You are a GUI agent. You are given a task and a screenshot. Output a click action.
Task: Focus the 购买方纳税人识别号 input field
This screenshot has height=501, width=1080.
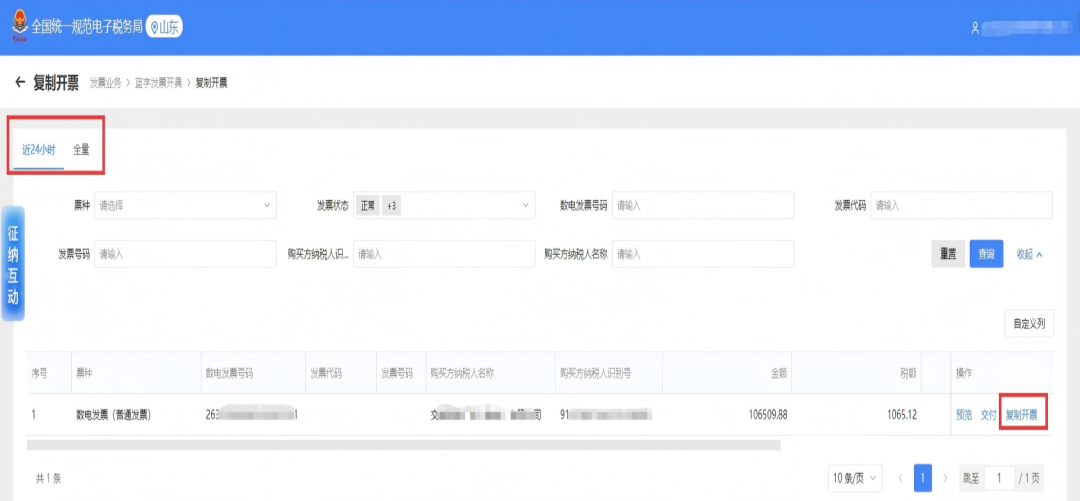444,254
